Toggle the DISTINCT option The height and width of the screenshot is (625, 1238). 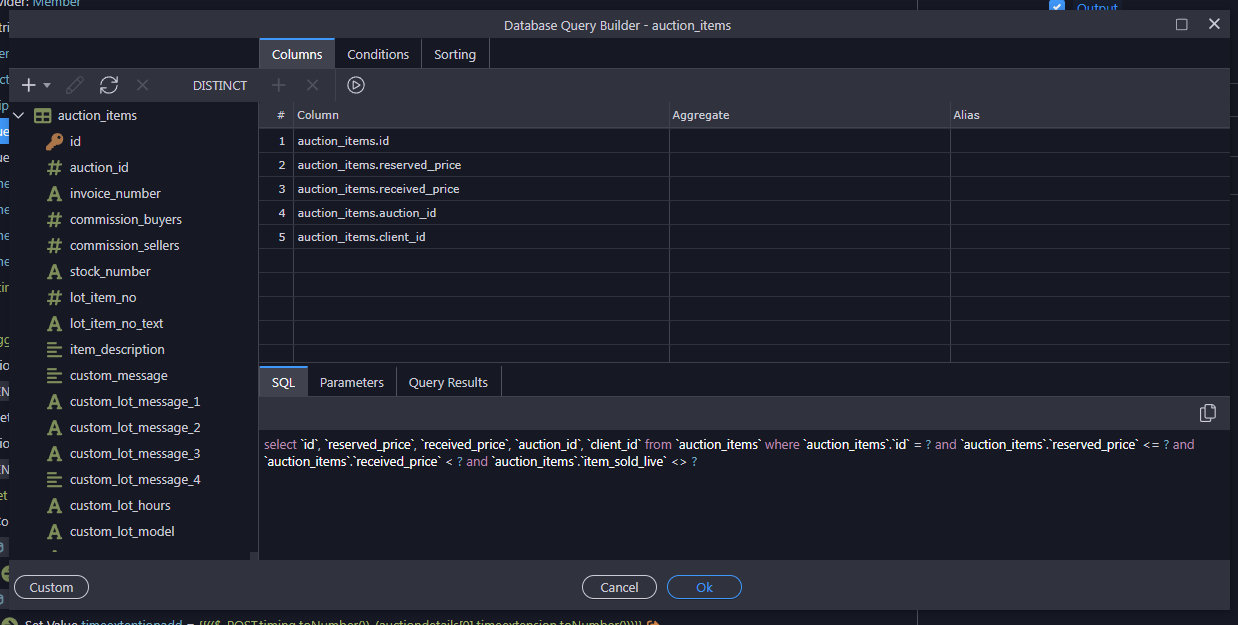click(x=219, y=85)
